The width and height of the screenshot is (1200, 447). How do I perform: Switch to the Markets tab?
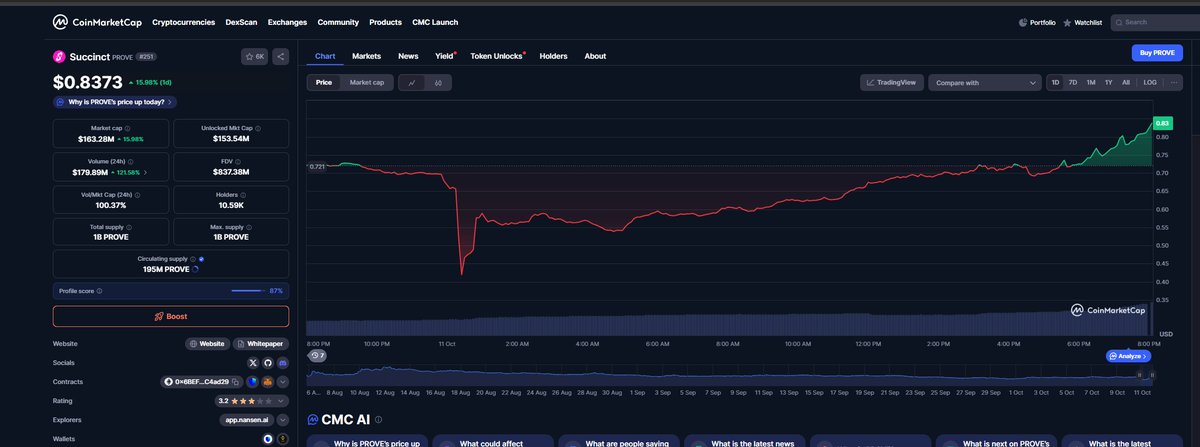pos(366,56)
